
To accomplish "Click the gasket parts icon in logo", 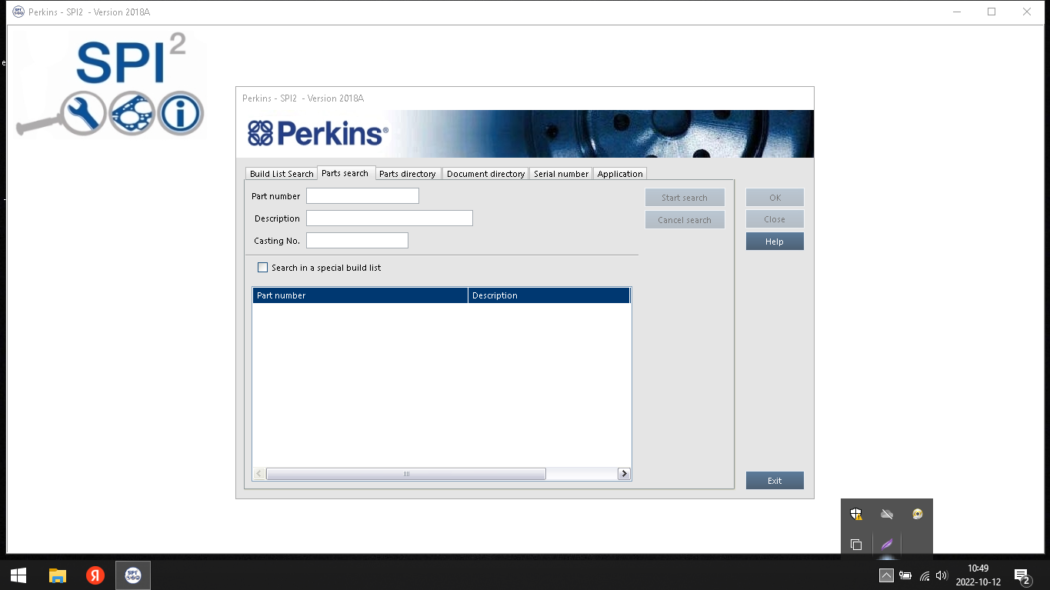I will (x=132, y=113).
